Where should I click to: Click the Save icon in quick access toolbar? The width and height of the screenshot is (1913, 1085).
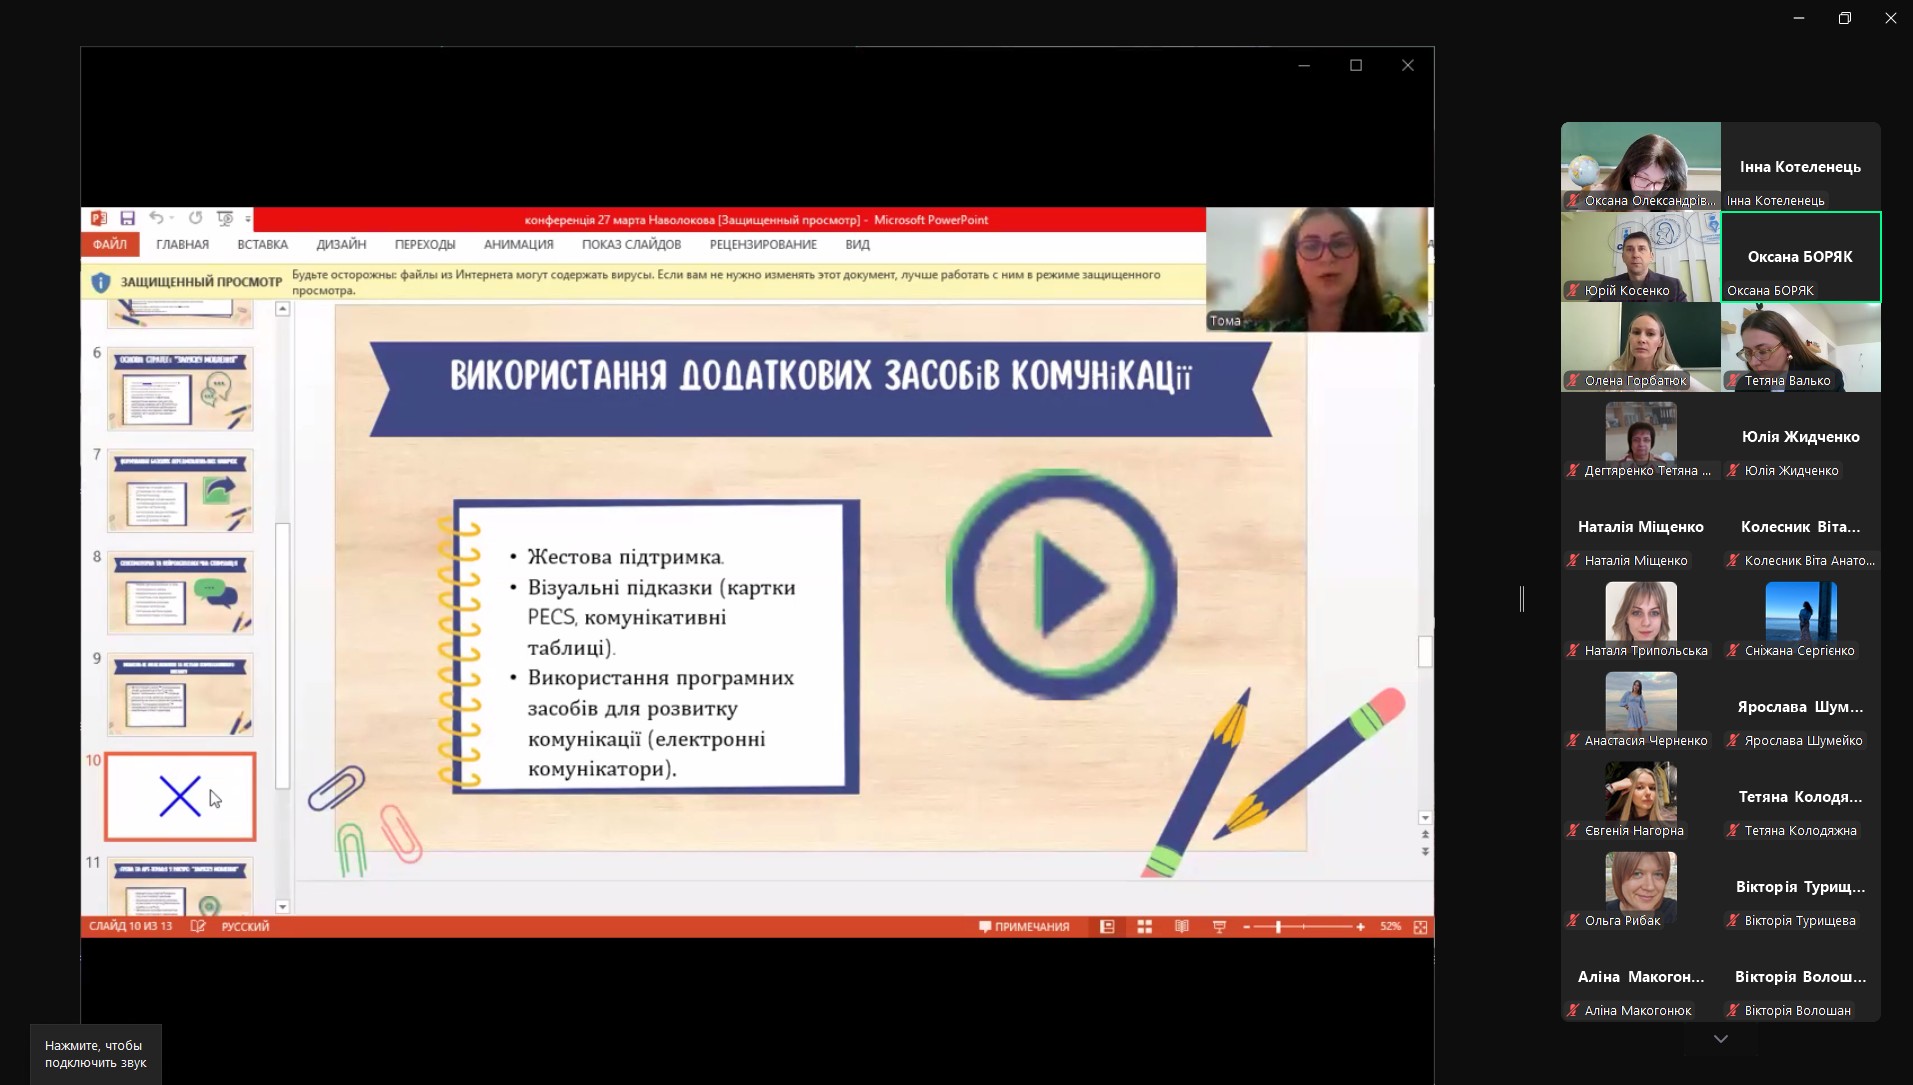[x=127, y=218]
